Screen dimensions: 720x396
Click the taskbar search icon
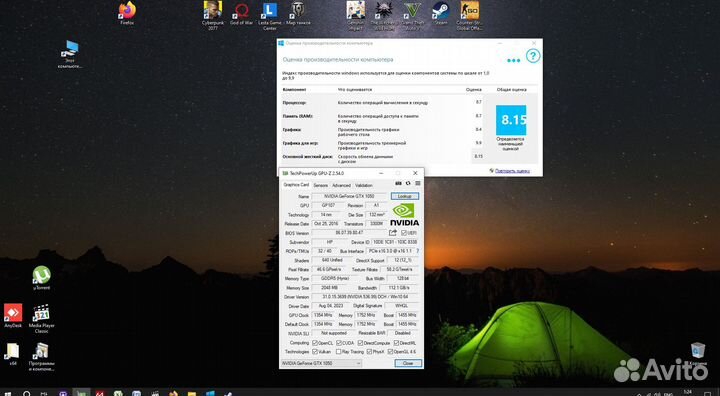27,393
